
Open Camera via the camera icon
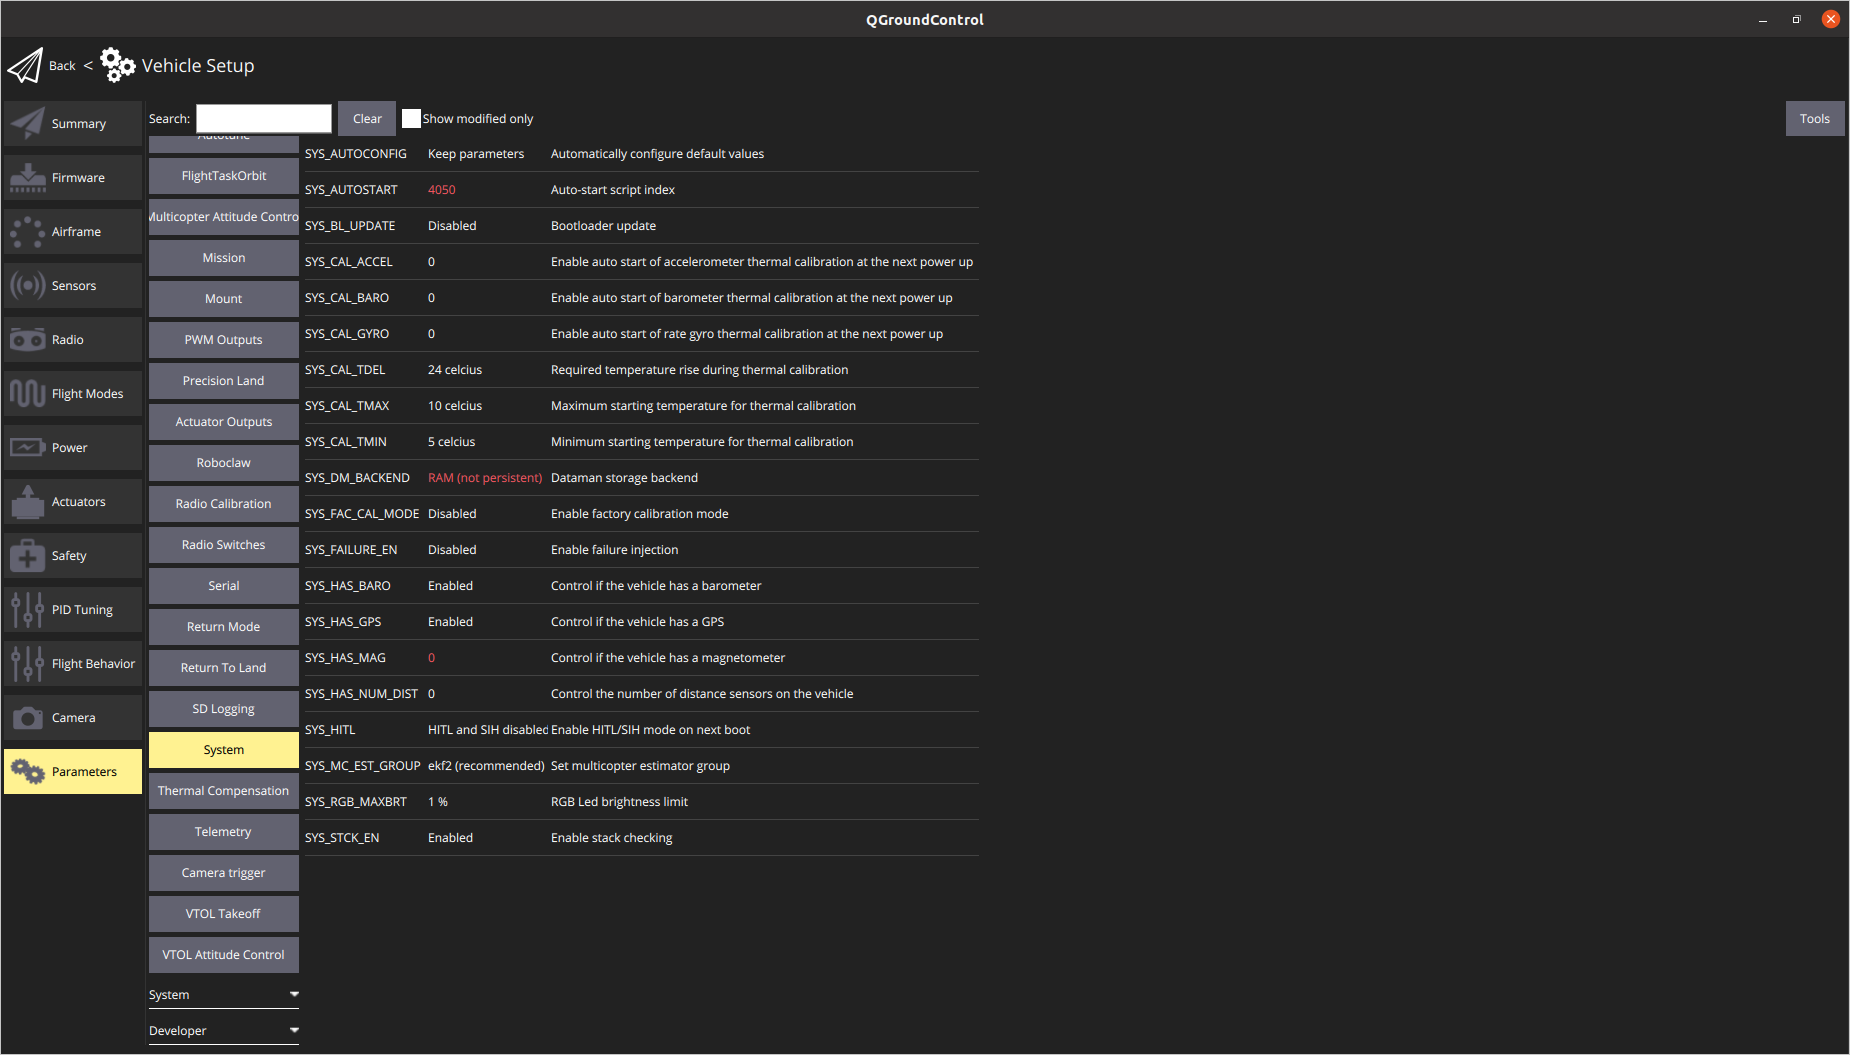click(x=27, y=718)
